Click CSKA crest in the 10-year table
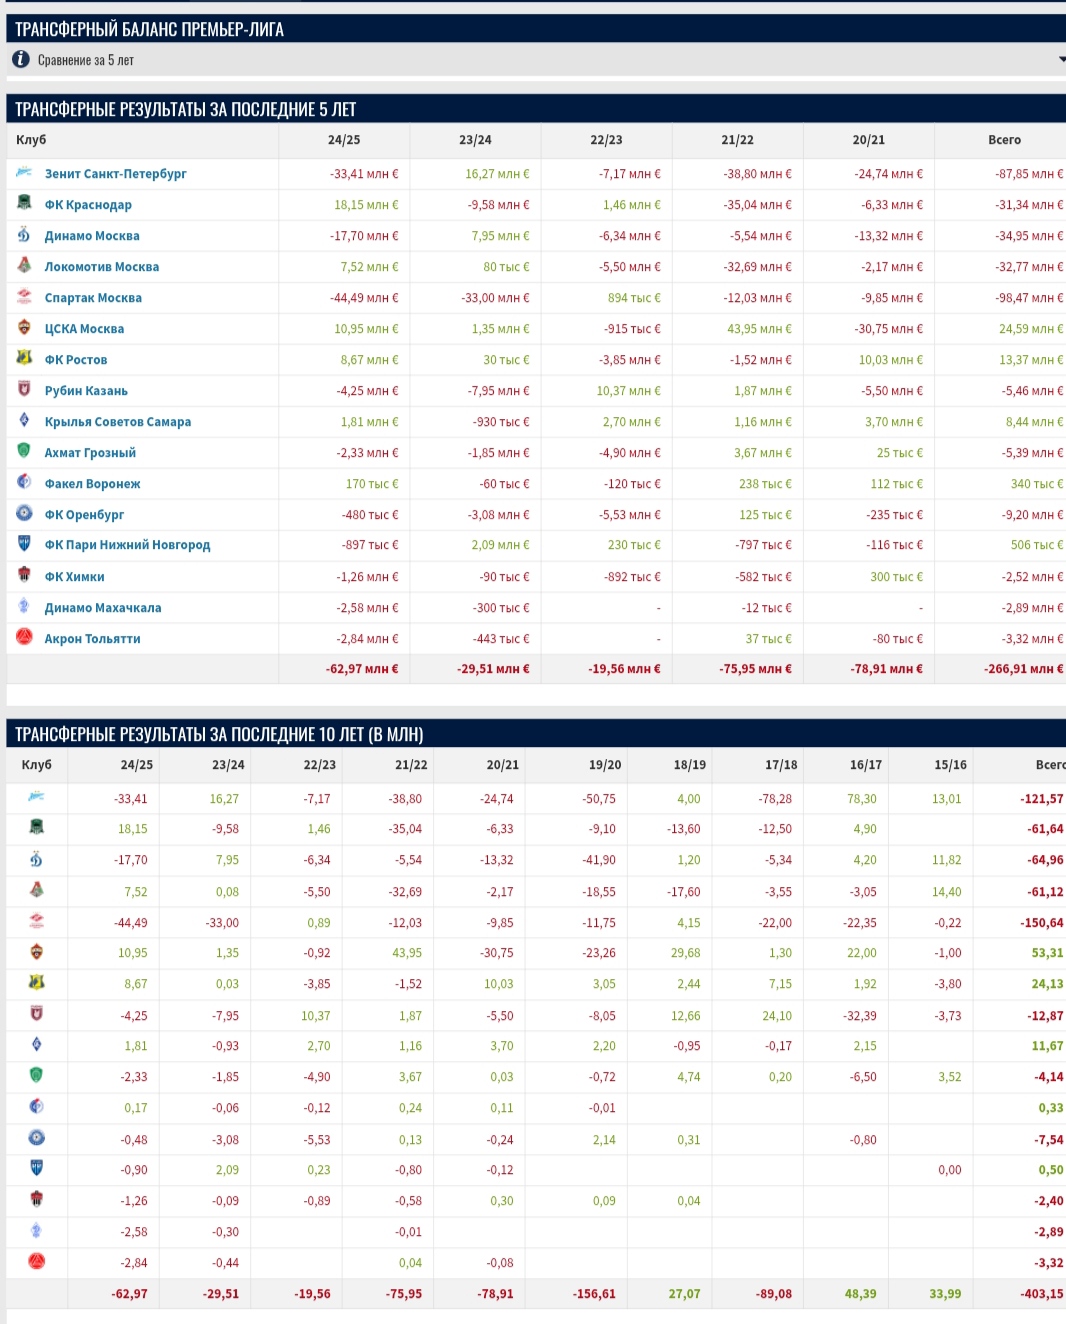This screenshot has height=1324, width=1066. point(36,952)
